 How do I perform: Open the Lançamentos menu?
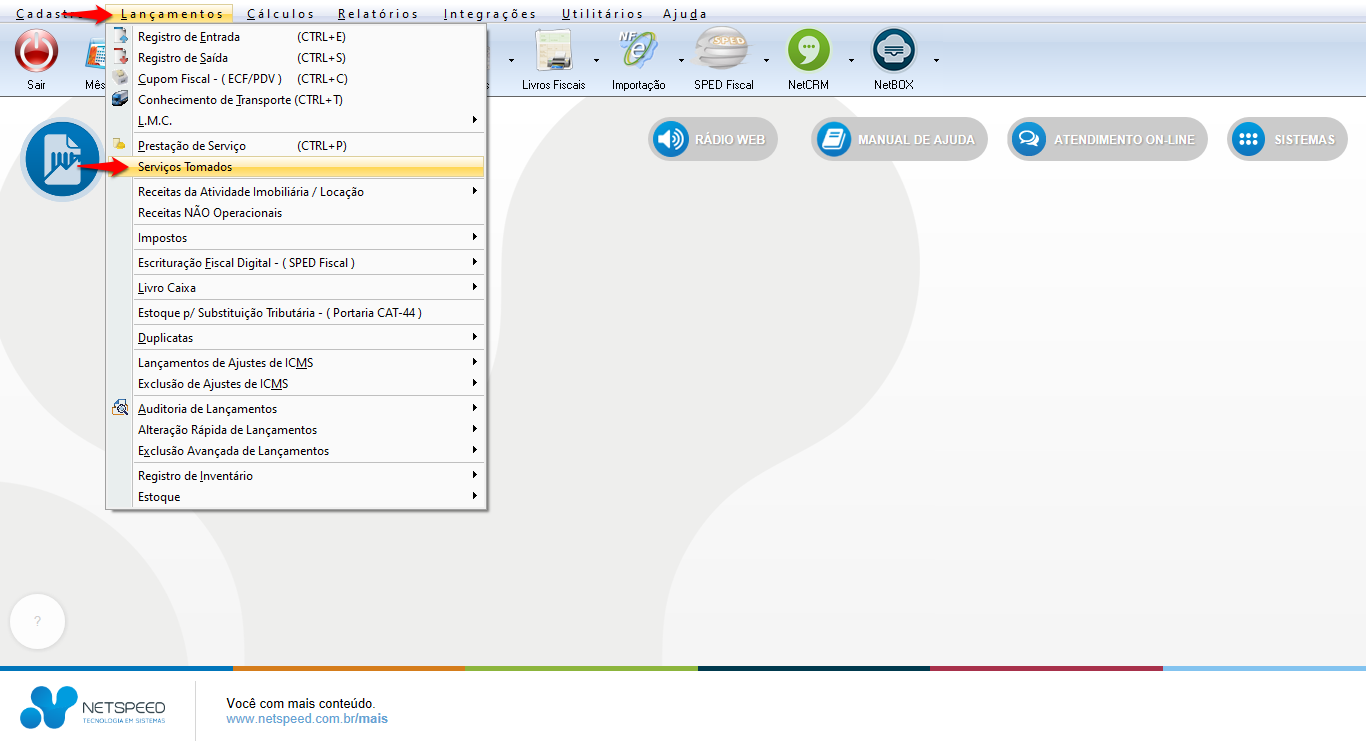[171, 14]
